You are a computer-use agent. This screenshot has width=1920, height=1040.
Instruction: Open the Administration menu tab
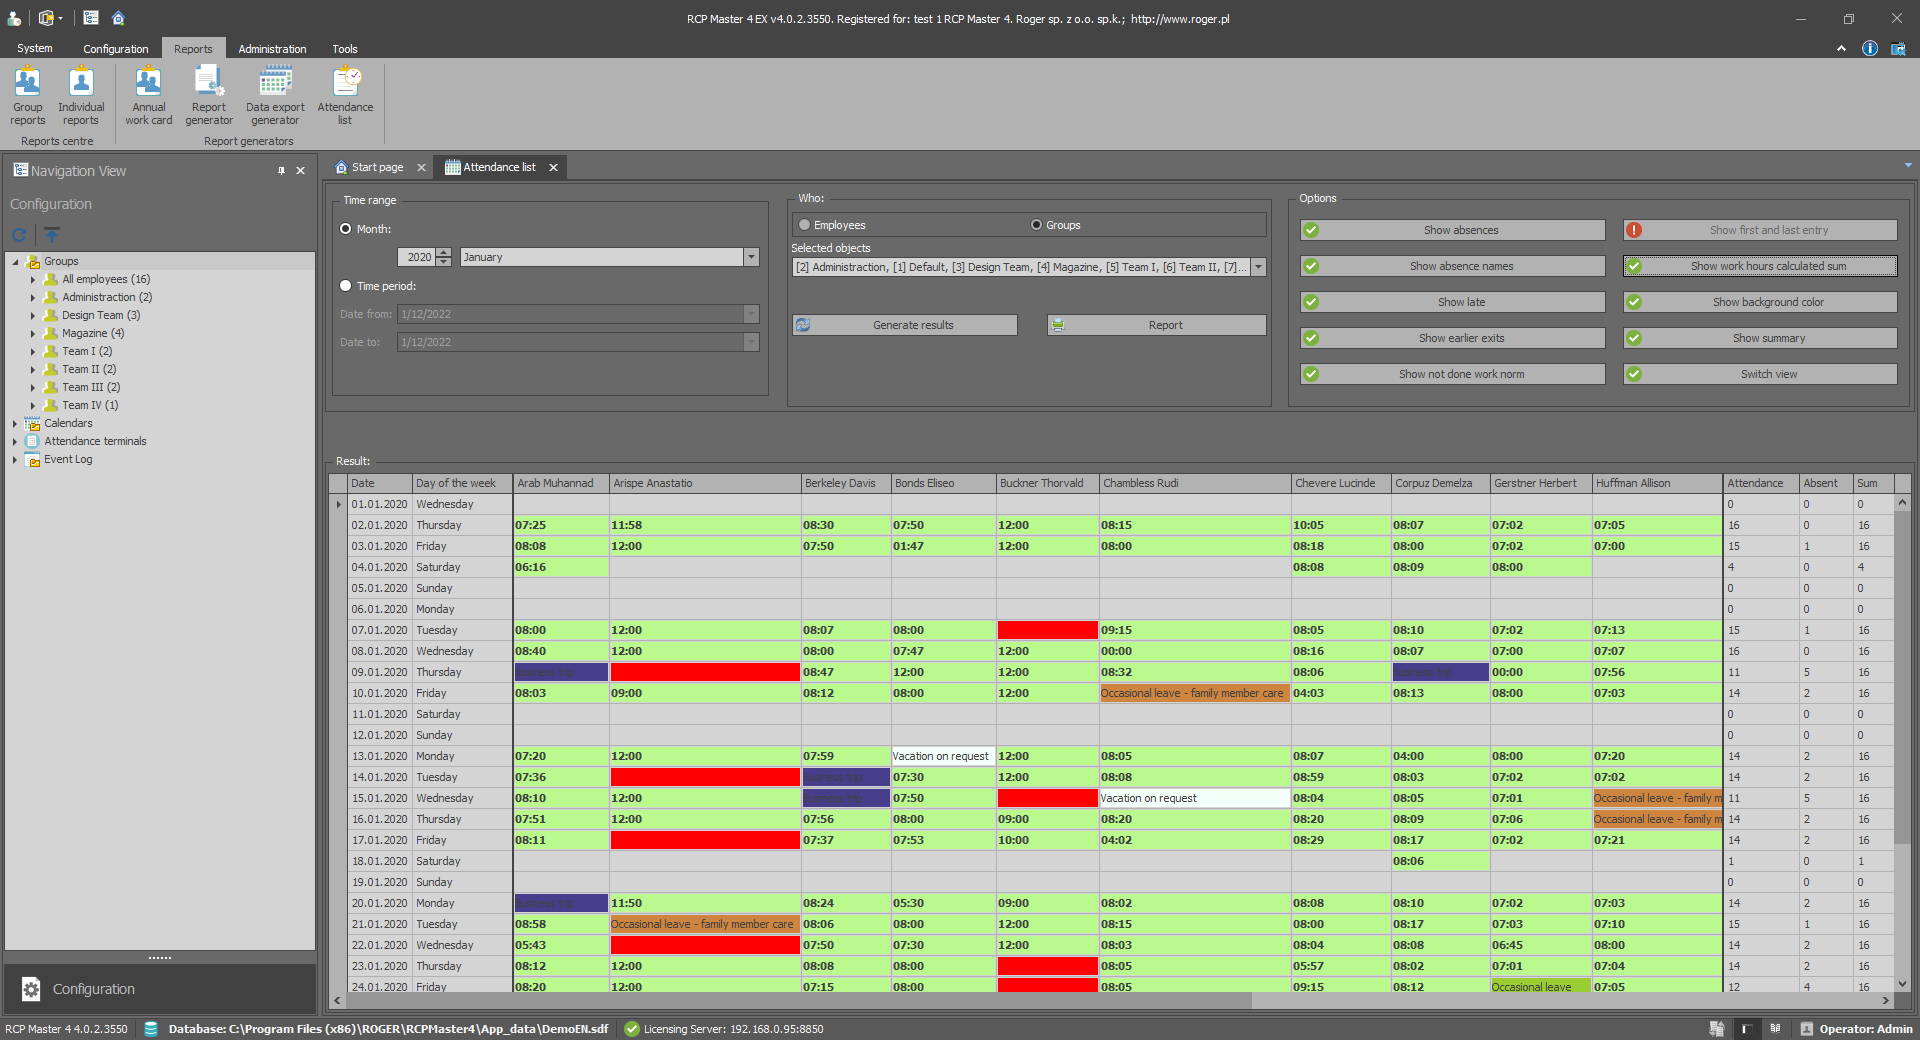272,49
